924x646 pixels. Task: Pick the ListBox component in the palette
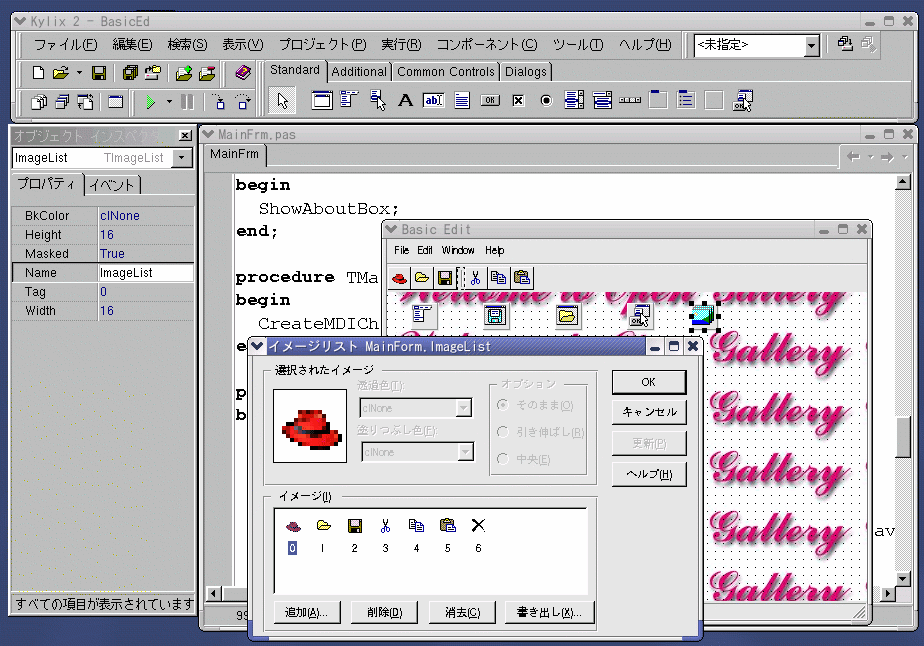[x=574, y=100]
